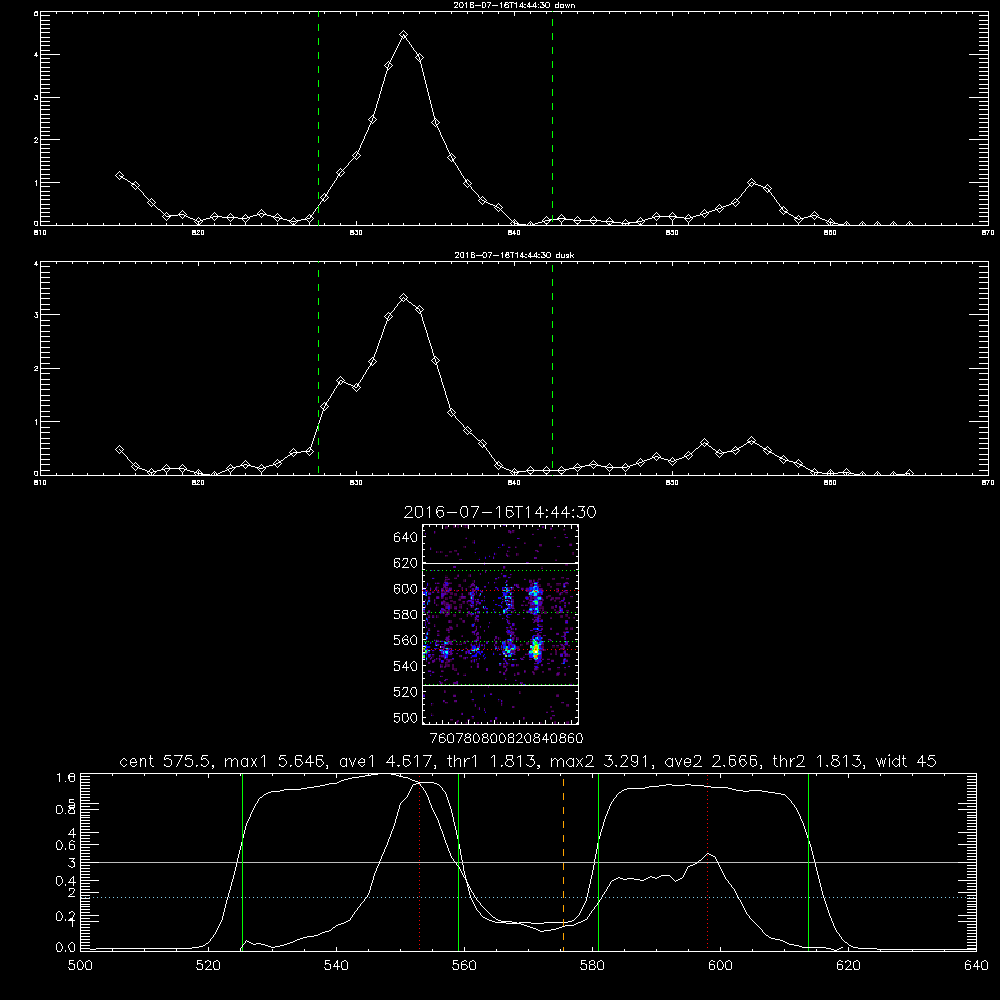1000x1000 pixels.
Task: Click the 540 label on spectrogram y-axis
Action: click(405, 666)
